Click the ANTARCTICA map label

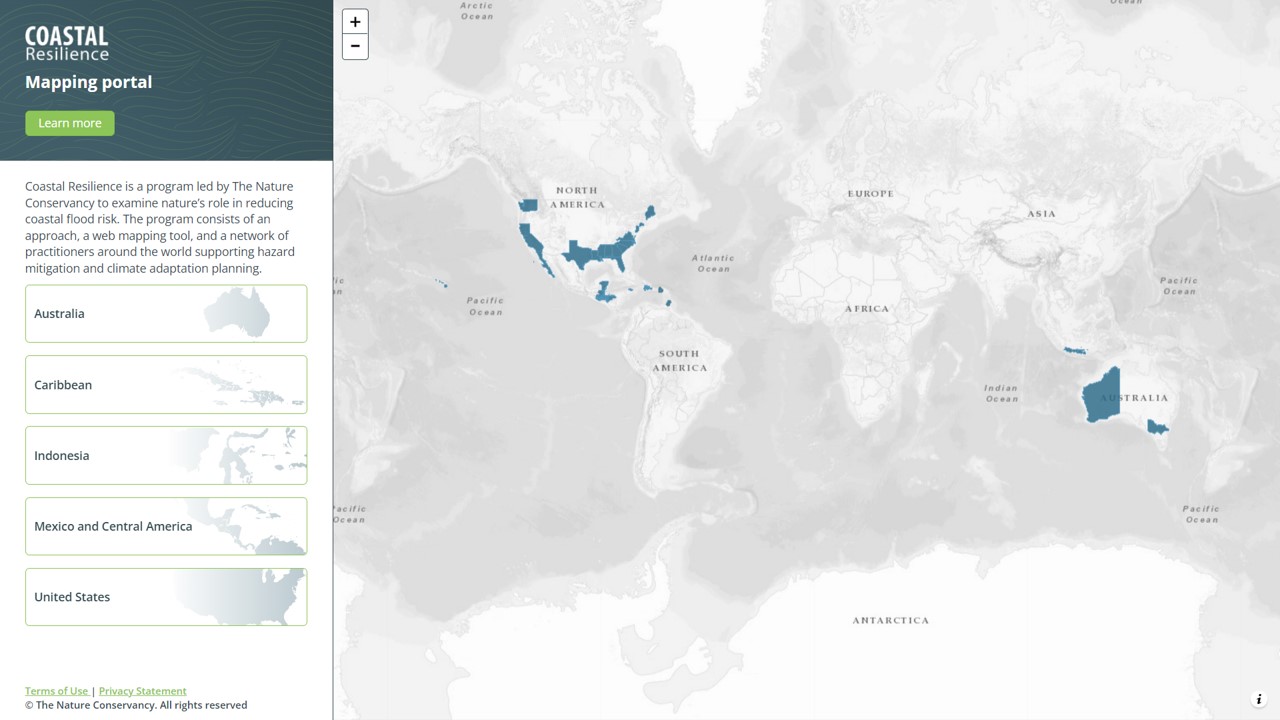[x=891, y=620]
